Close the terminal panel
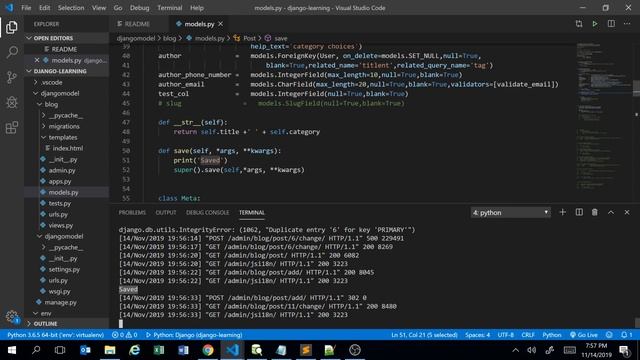The image size is (640, 360). 627,212
